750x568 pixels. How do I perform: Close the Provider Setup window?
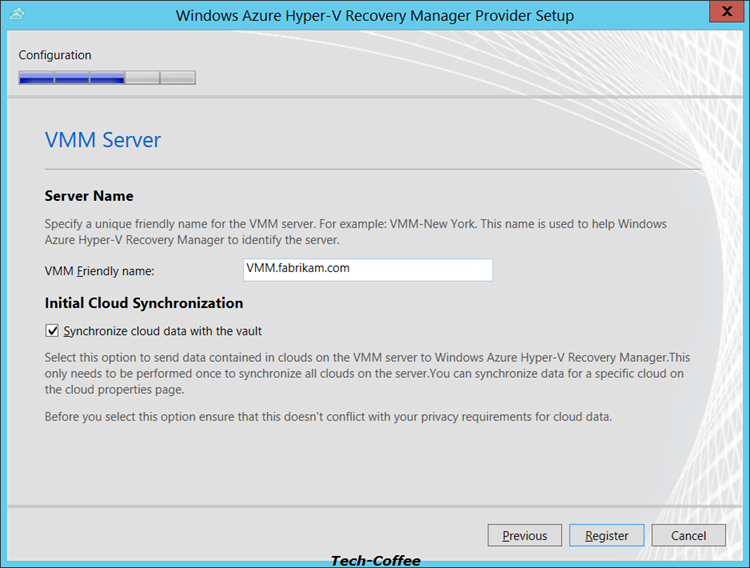[726, 11]
